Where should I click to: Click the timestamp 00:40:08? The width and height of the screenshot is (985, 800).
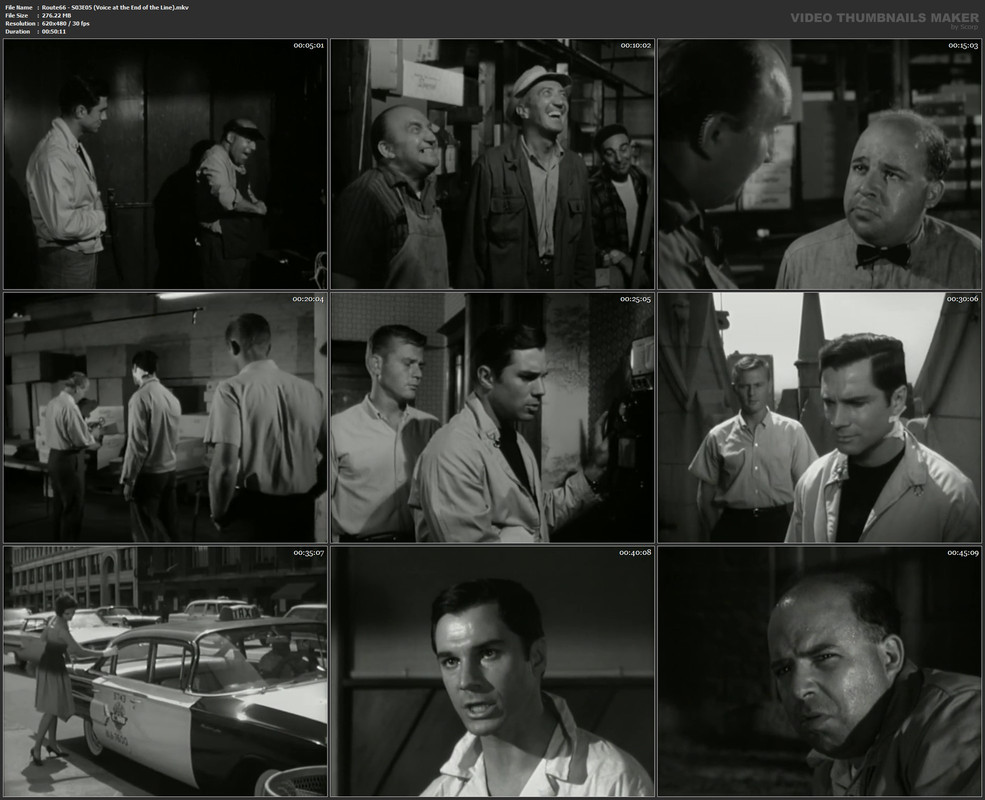click(635, 553)
